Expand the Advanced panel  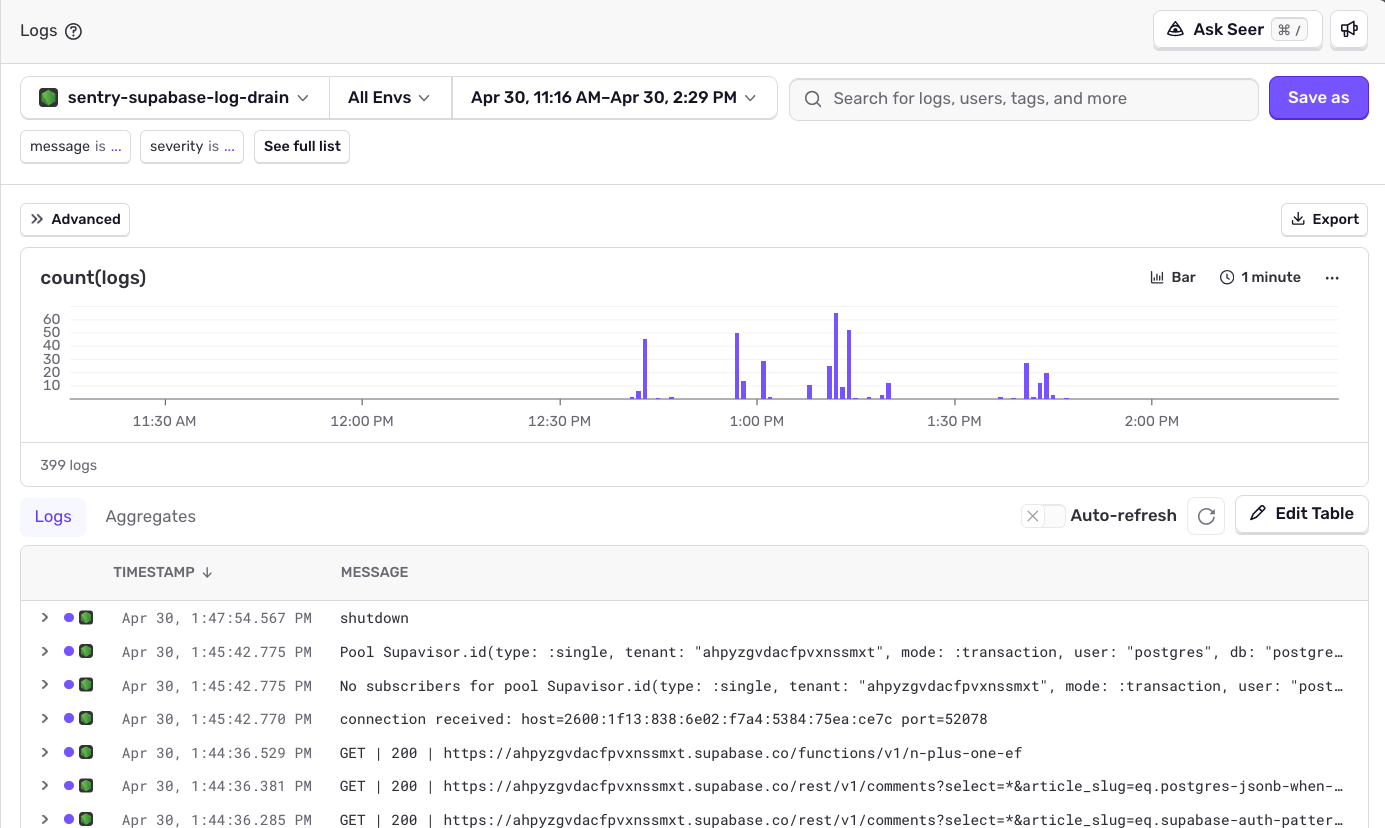point(75,219)
